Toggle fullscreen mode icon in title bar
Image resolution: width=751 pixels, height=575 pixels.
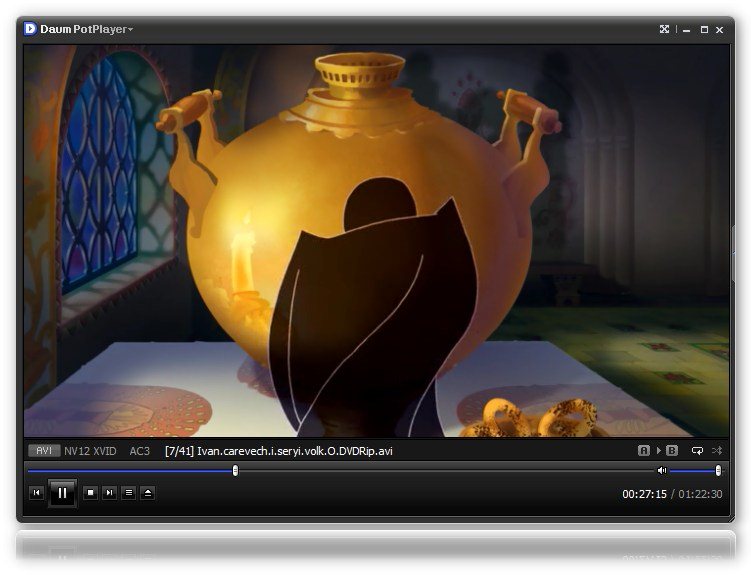[664, 29]
